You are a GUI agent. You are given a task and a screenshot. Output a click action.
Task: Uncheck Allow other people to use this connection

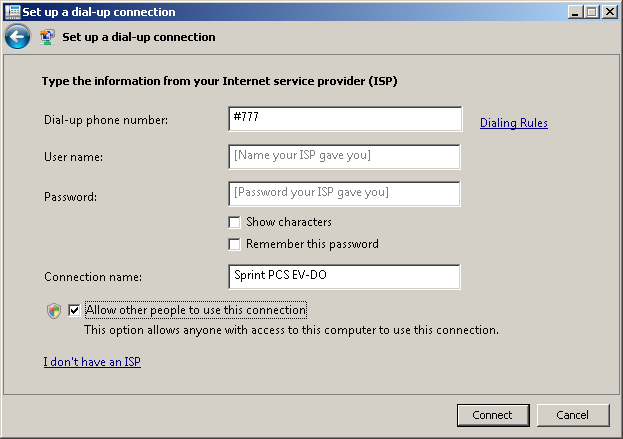point(74,310)
